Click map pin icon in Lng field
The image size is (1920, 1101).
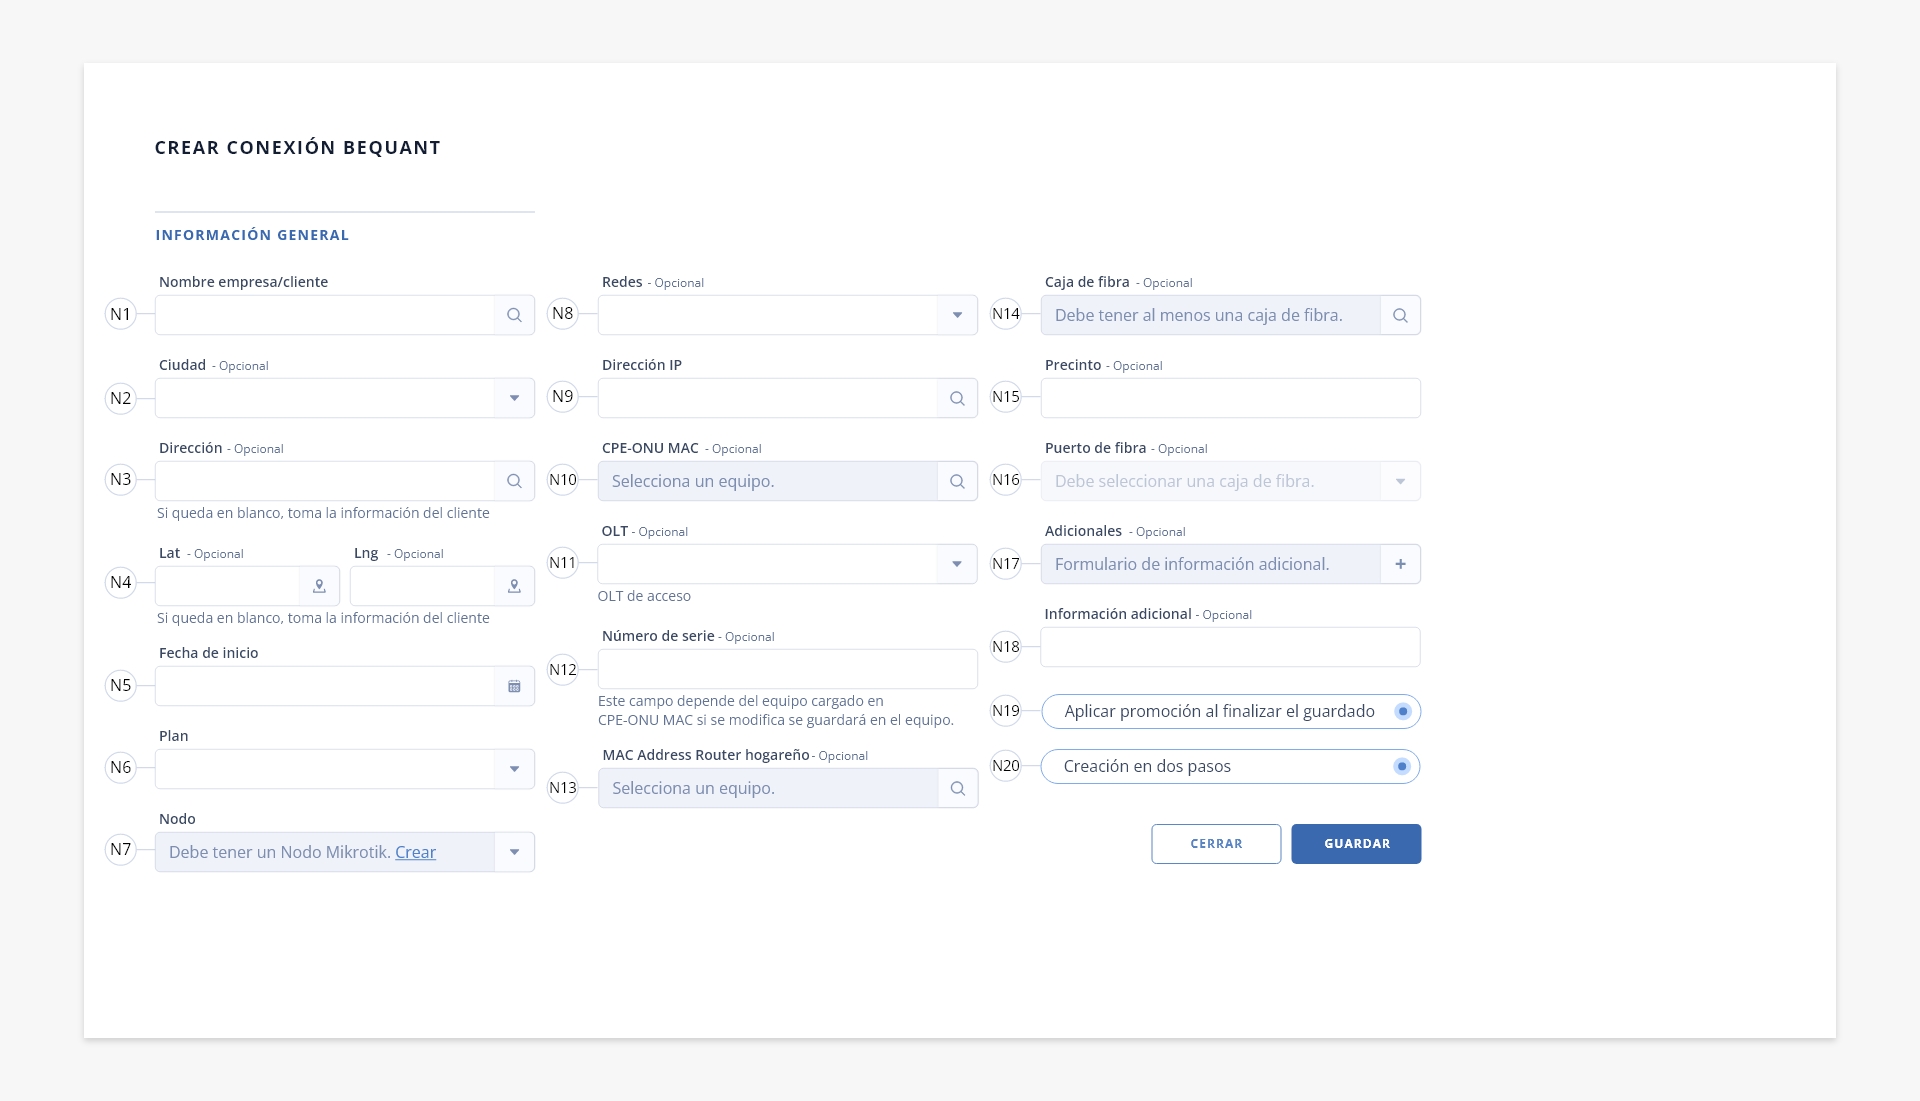[514, 586]
